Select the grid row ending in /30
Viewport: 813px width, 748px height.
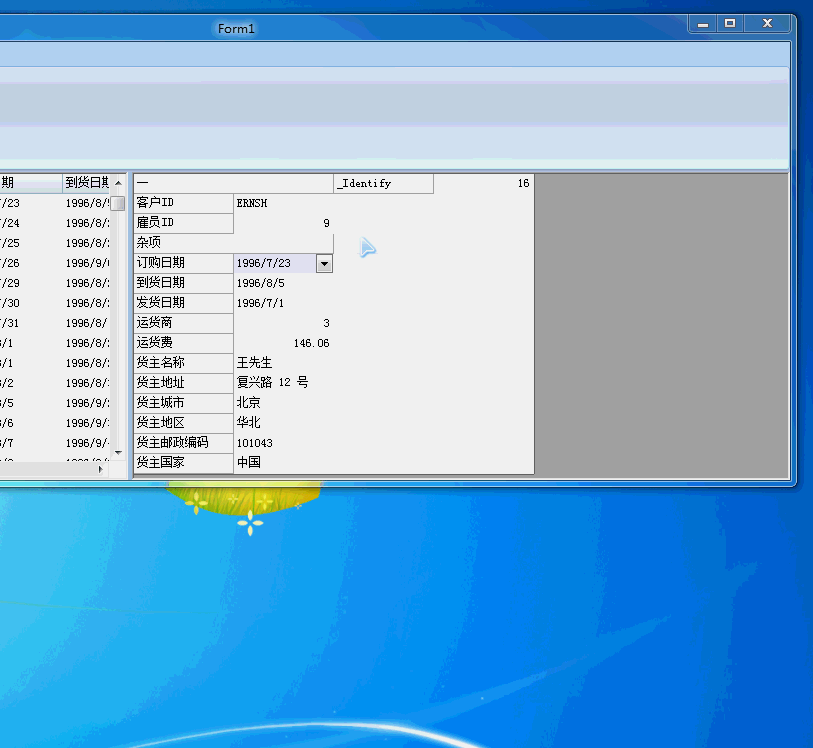(x=54, y=303)
